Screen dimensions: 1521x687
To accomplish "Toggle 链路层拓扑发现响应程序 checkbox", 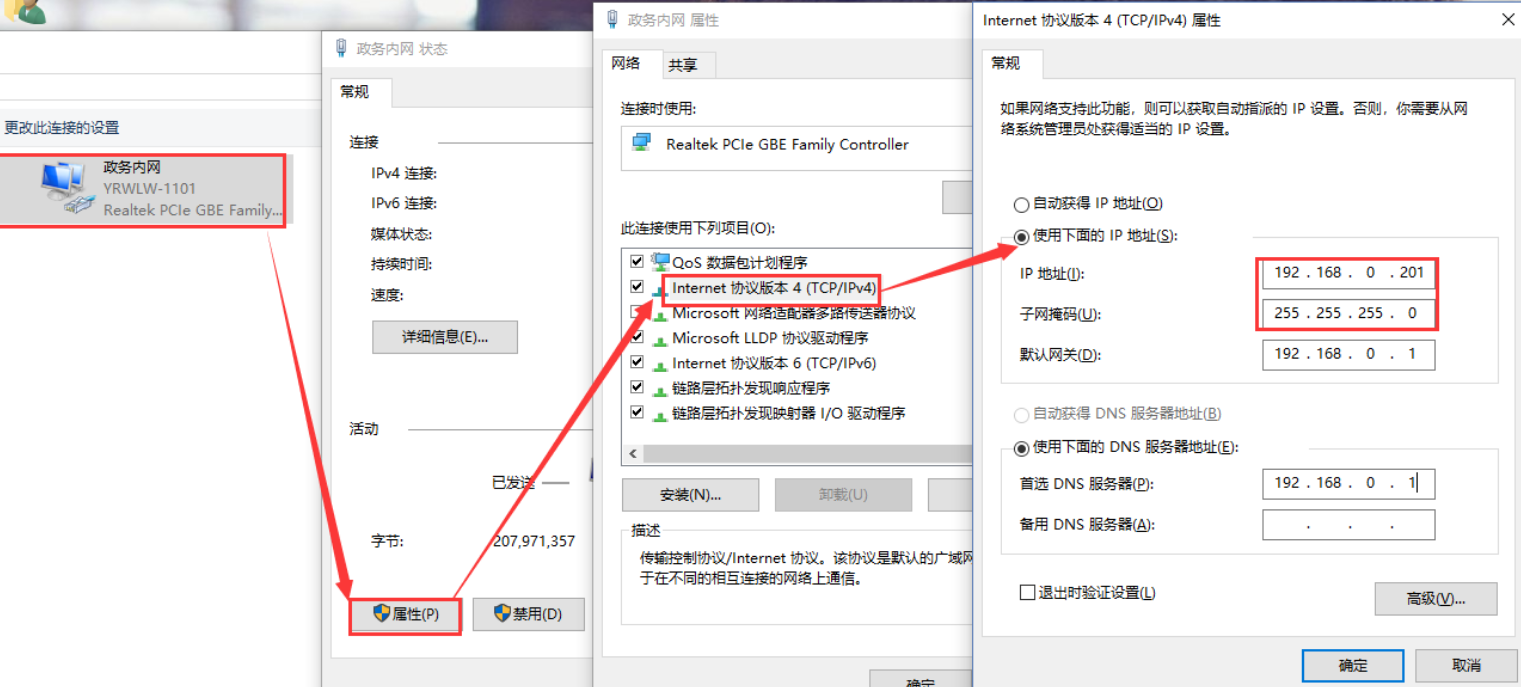I will [637, 387].
